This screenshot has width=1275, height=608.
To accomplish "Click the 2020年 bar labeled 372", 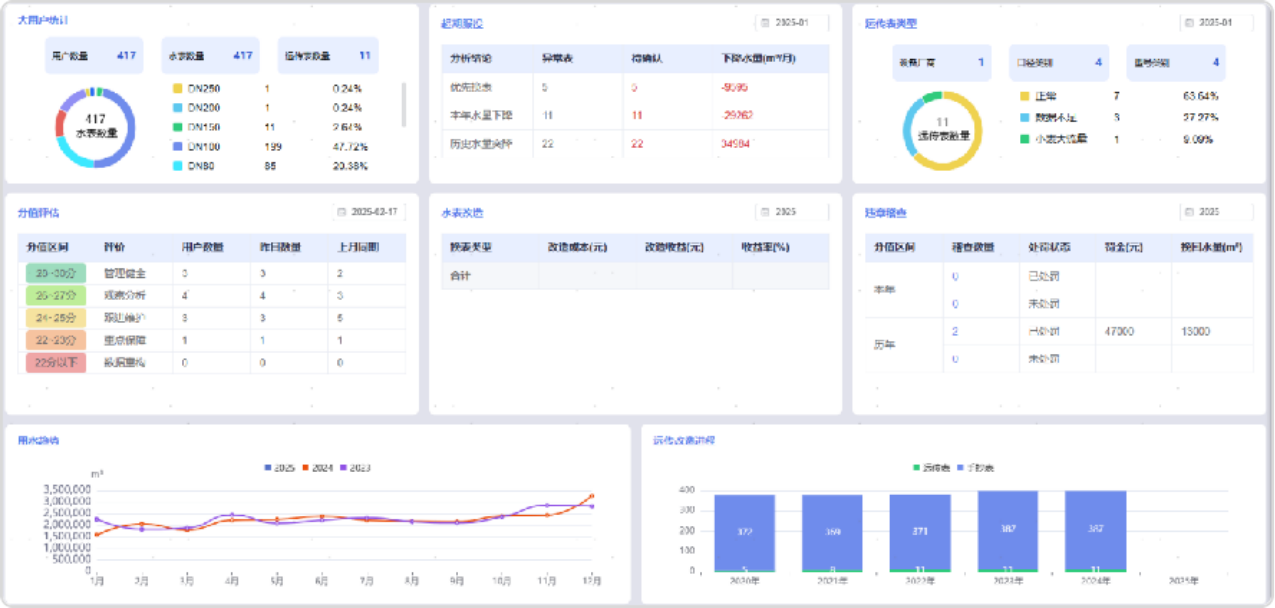I will (x=744, y=531).
